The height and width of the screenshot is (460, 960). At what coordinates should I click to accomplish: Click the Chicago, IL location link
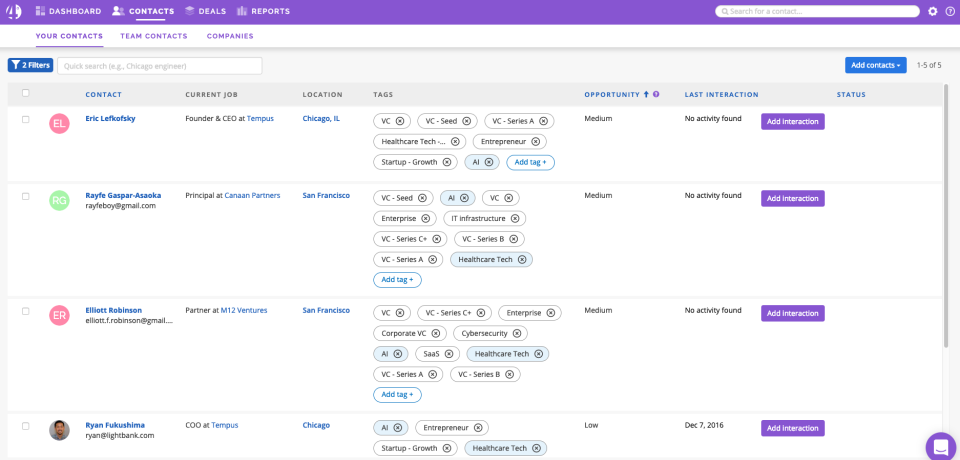pos(321,119)
